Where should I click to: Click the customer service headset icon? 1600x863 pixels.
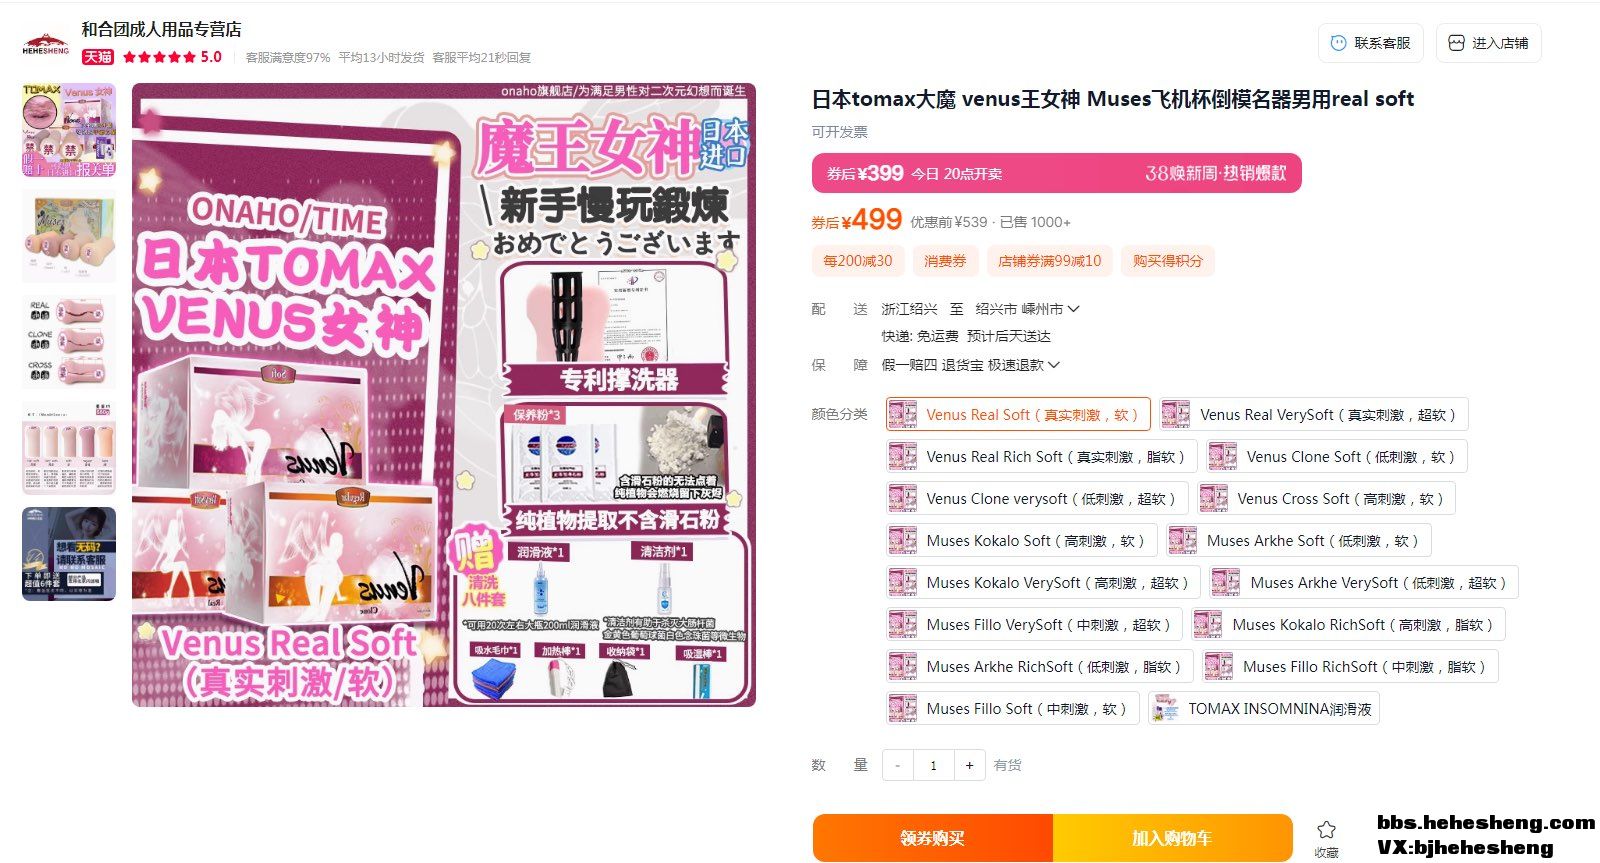(x=1338, y=43)
